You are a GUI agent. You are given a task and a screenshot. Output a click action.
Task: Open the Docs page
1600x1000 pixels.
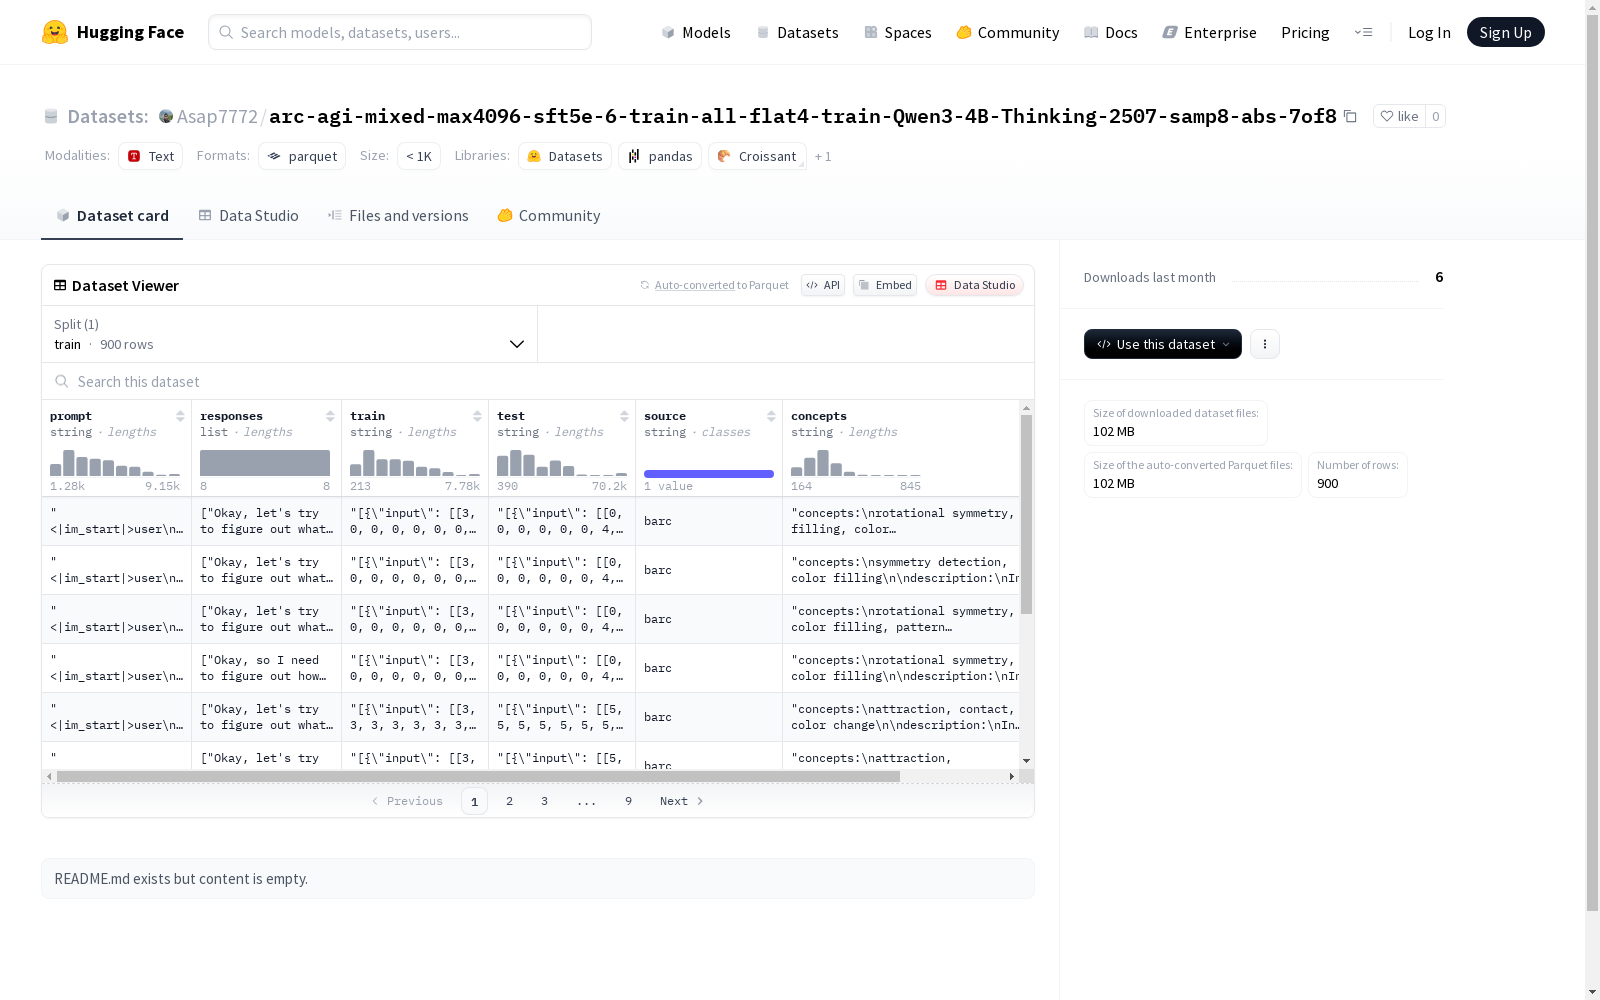[x=1111, y=32]
